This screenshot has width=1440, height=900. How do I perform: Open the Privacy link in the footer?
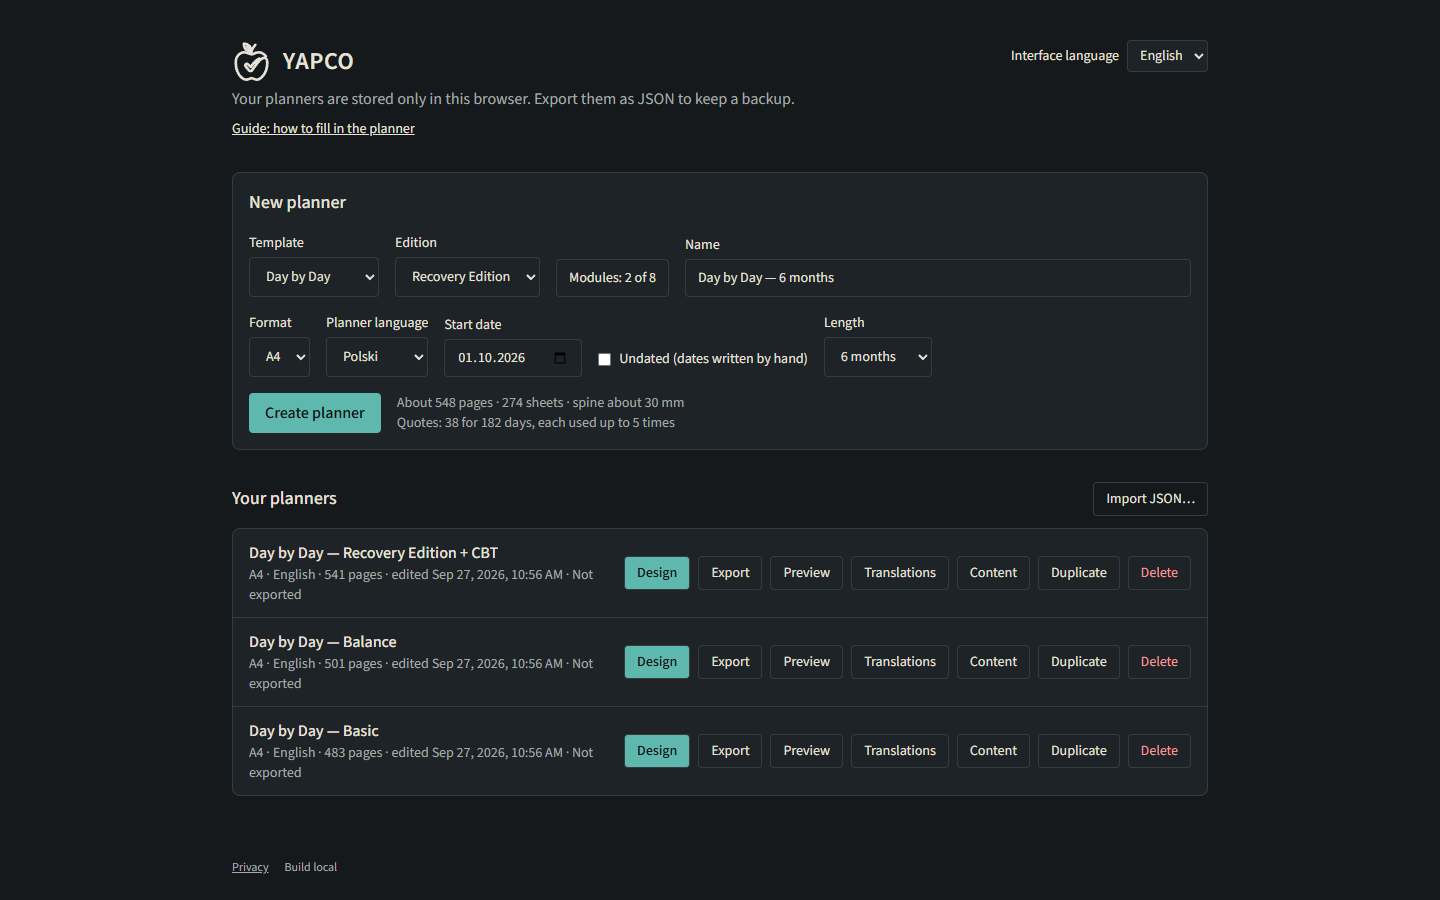(x=250, y=867)
